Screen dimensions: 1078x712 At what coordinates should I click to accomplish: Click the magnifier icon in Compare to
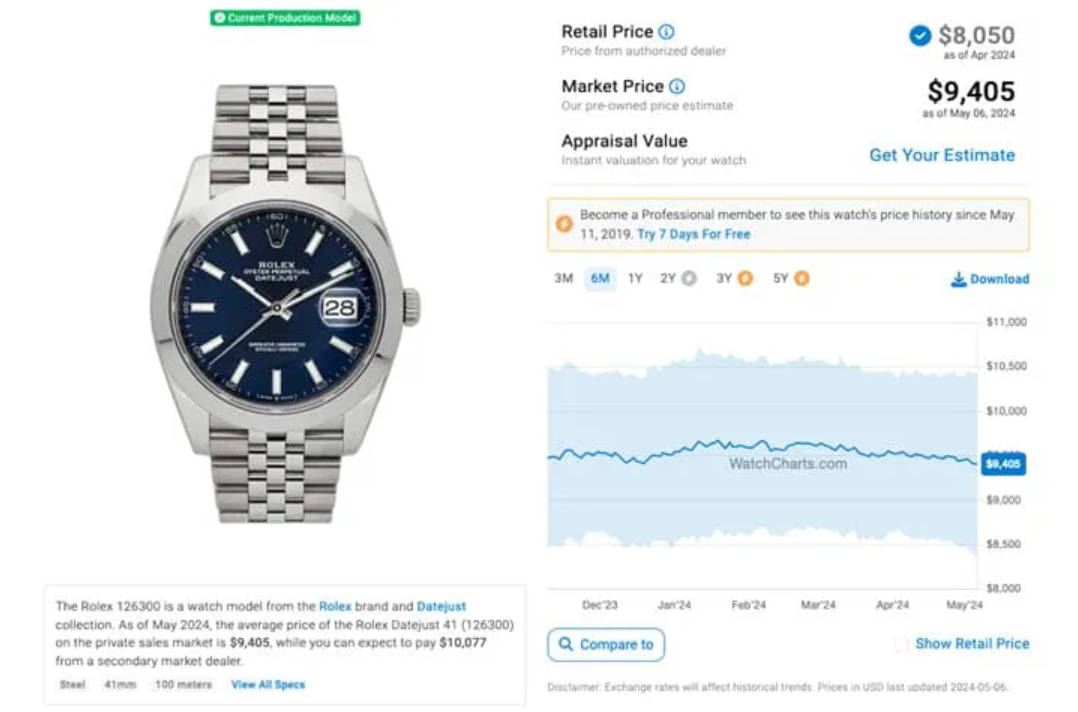(566, 644)
